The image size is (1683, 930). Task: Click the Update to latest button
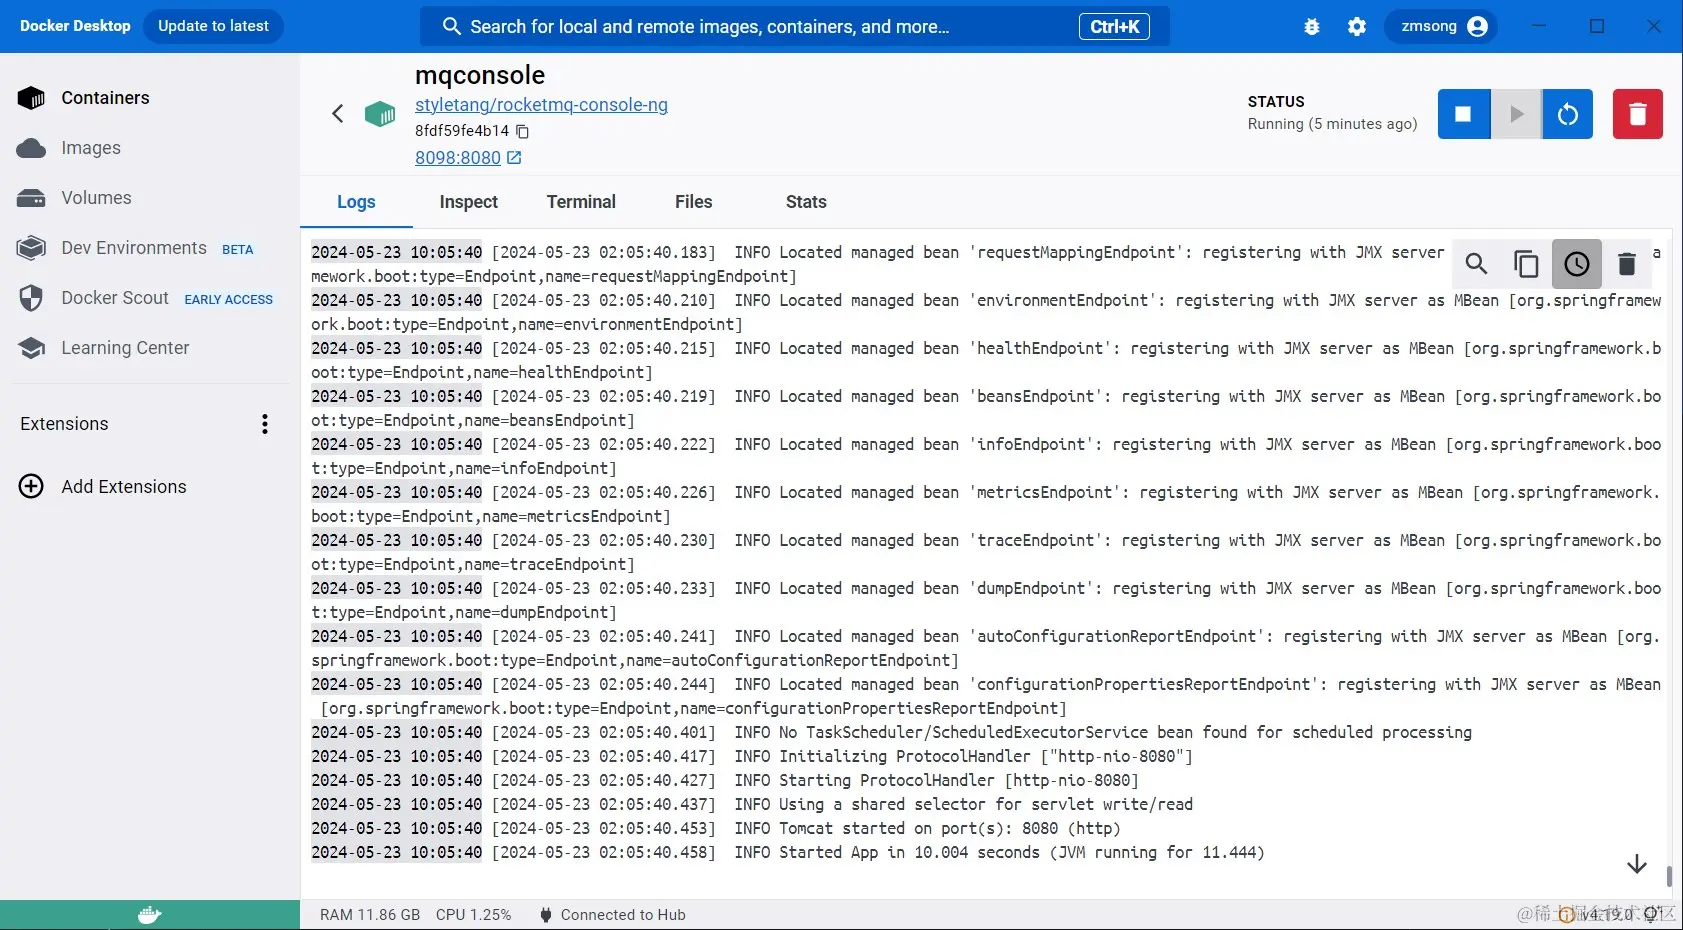(213, 26)
